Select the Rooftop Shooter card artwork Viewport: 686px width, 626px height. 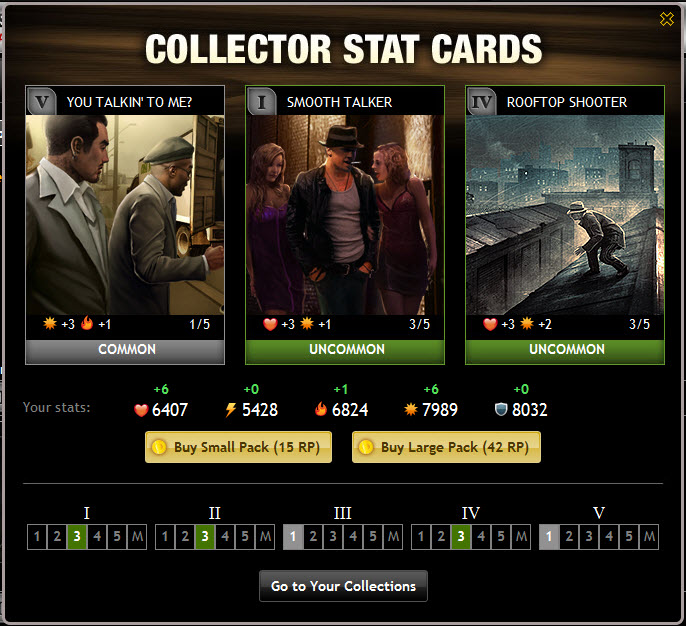pyautogui.click(x=565, y=215)
